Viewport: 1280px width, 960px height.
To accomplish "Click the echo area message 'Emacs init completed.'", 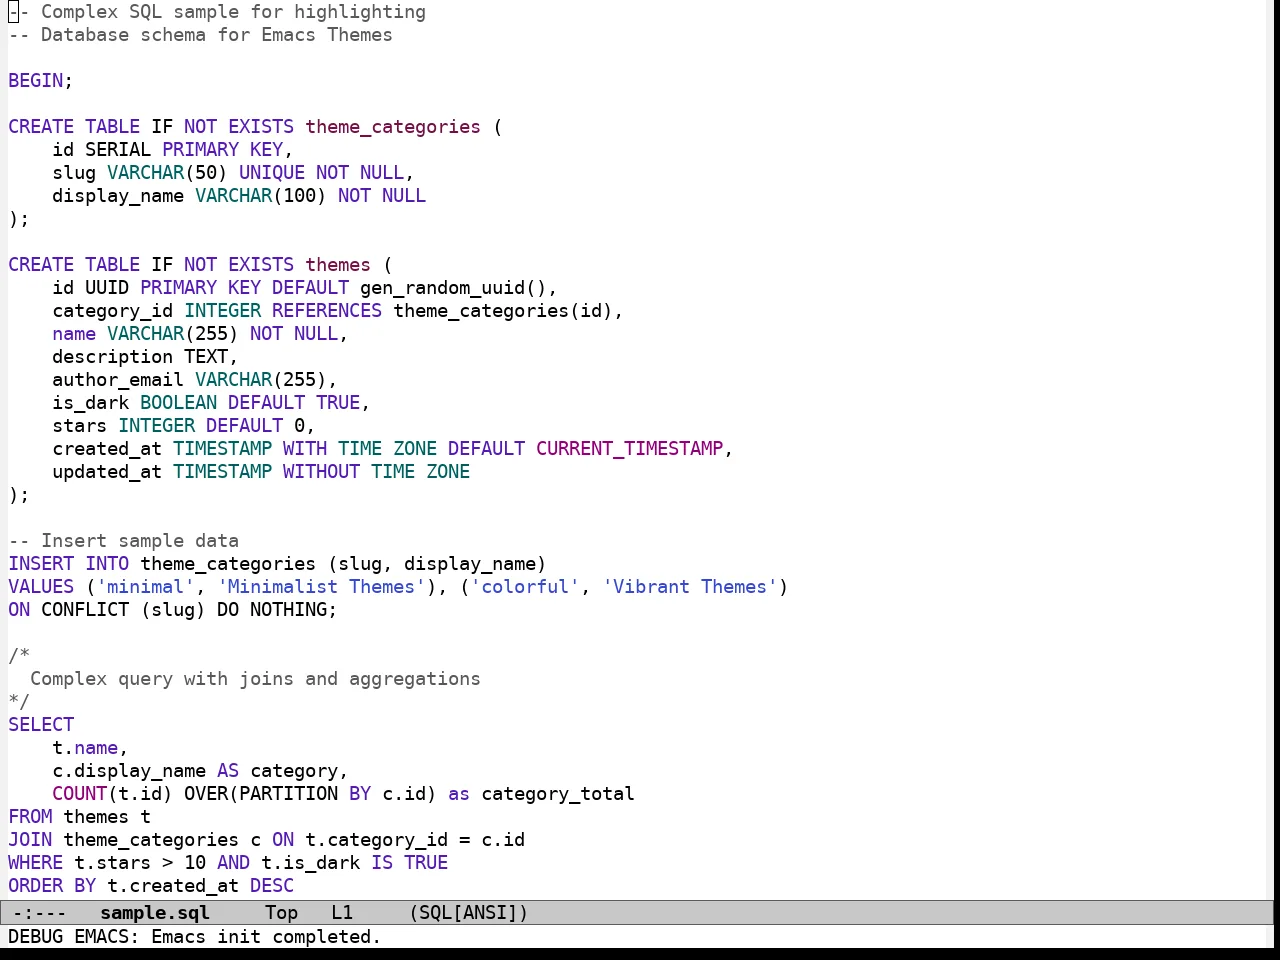I will point(266,937).
